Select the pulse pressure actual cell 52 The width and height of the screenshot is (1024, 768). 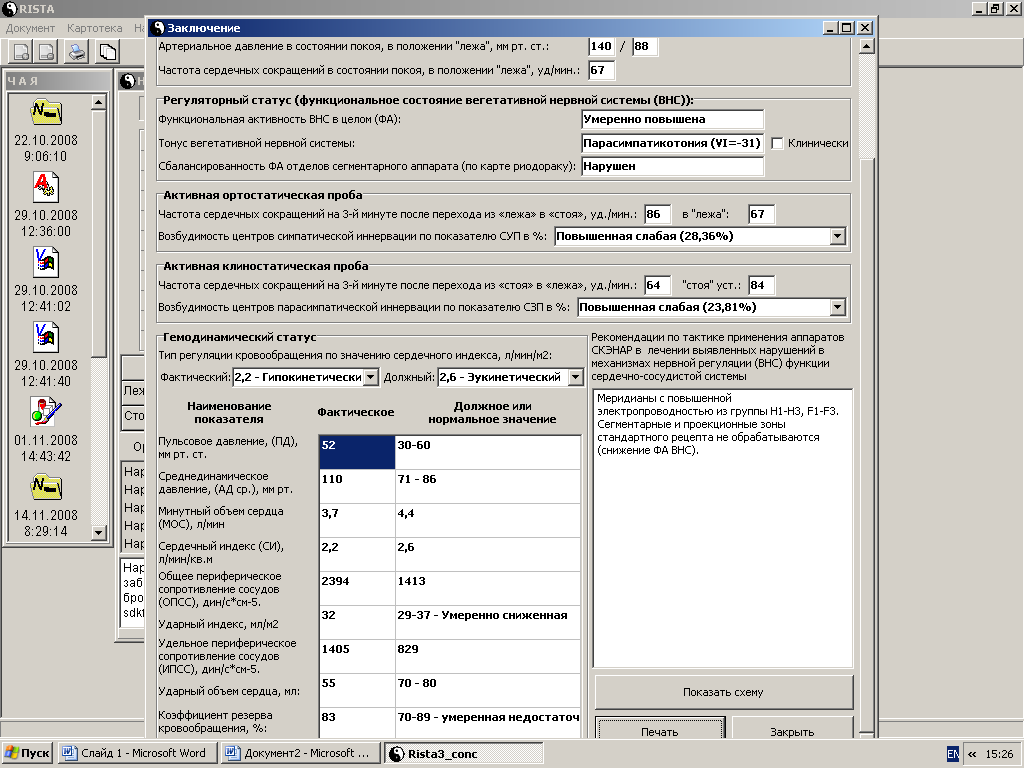click(x=357, y=452)
